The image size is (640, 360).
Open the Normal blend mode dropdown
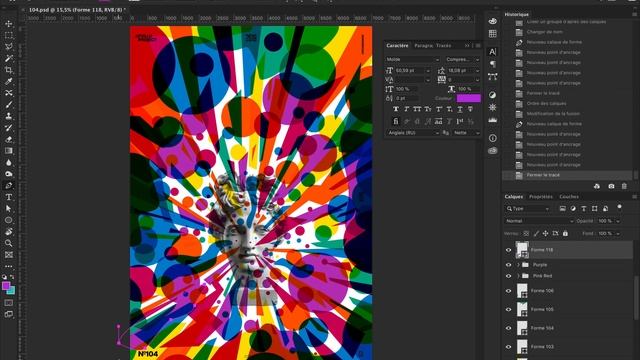coord(539,221)
